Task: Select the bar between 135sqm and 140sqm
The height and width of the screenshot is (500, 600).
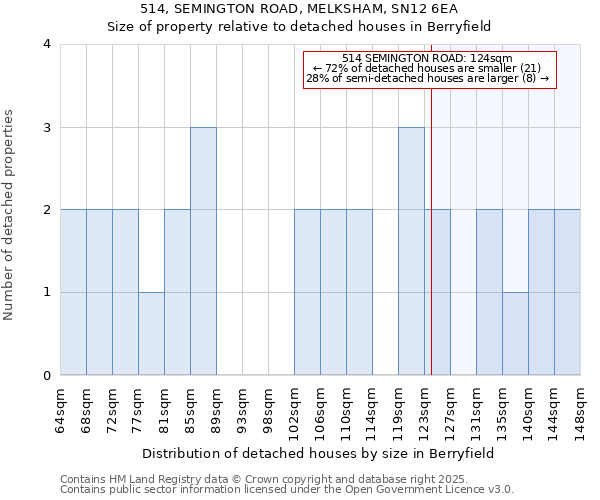Action: 515,334
